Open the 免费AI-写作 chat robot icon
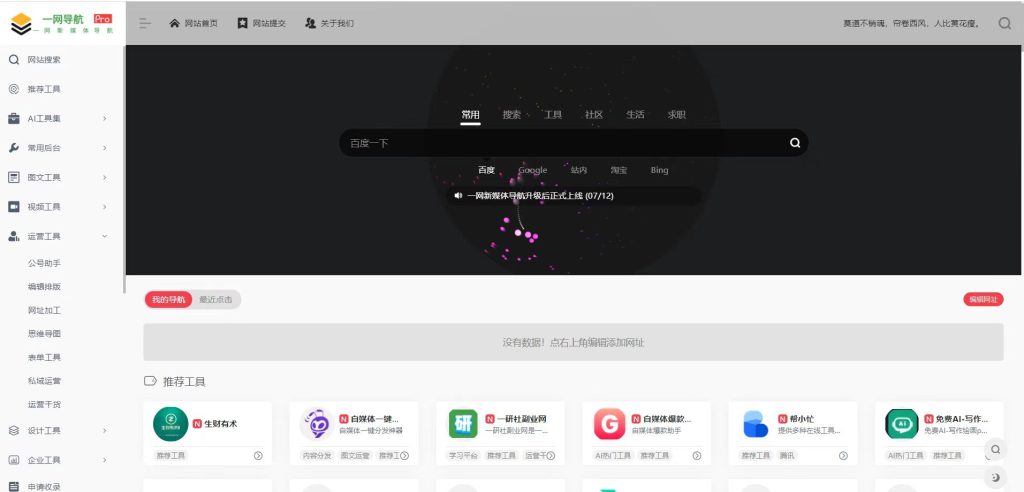 (902, 424)
